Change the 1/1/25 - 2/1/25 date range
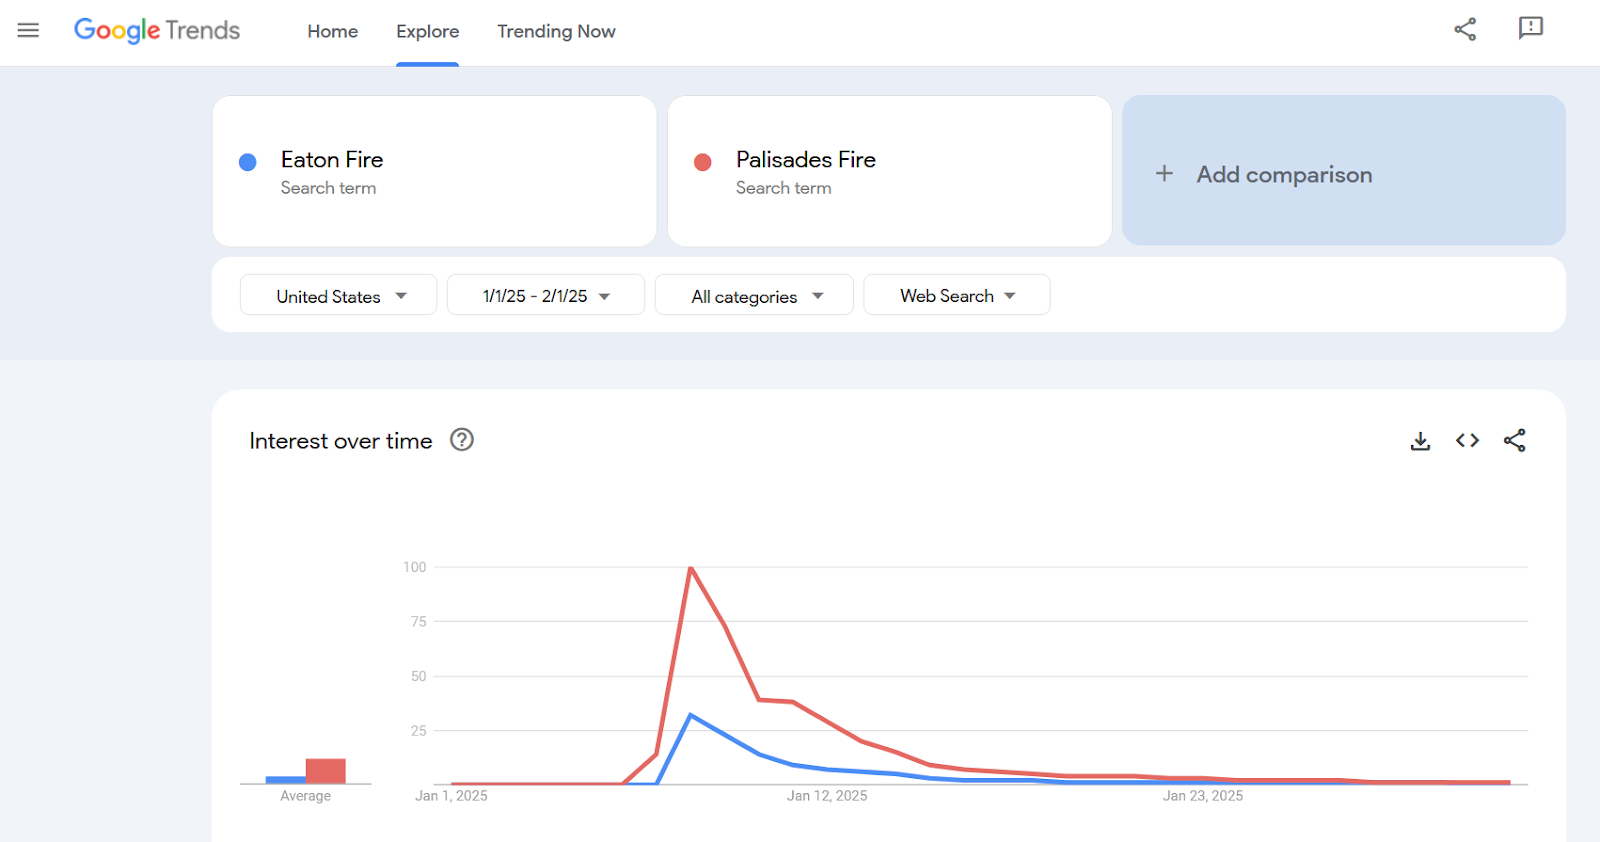The image size is (1600, 842). [545, 295]
